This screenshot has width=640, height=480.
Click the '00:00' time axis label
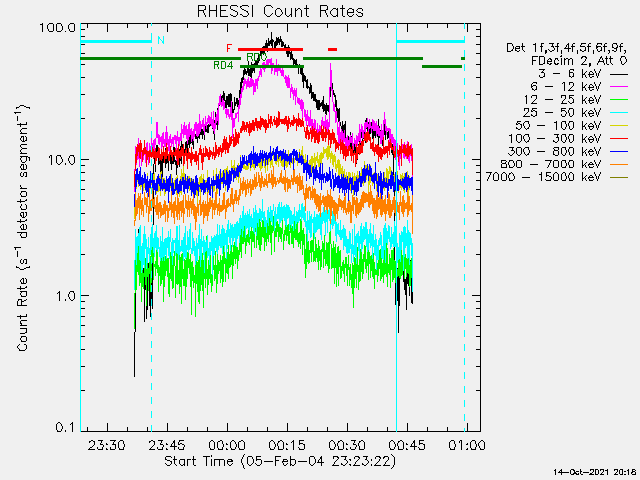click(x=227, y=445)
